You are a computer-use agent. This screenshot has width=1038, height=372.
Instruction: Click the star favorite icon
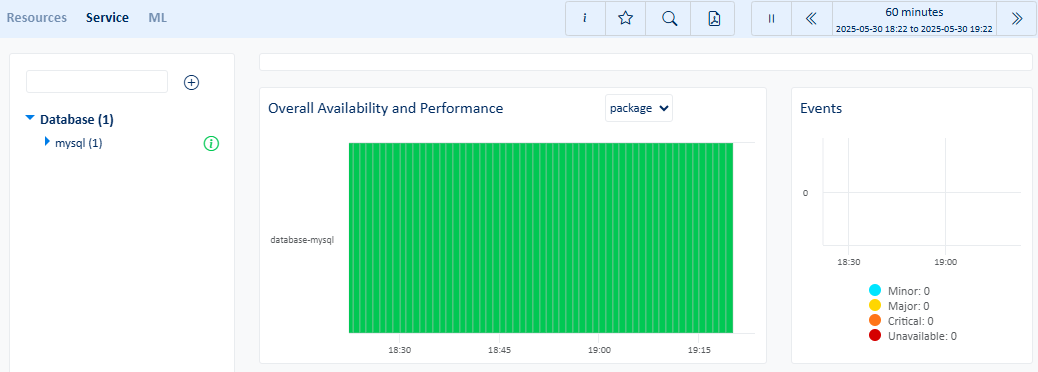[x=625, y=19]
